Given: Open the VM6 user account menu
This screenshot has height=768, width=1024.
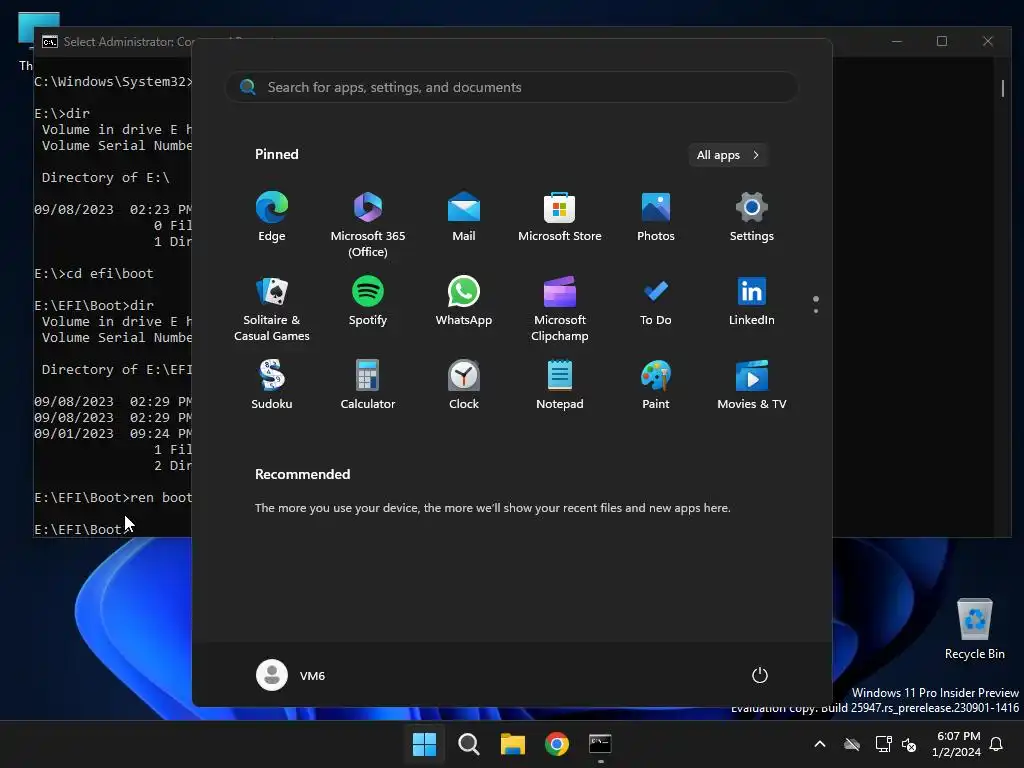Looking at the screenshot, I should pos(291,675).
